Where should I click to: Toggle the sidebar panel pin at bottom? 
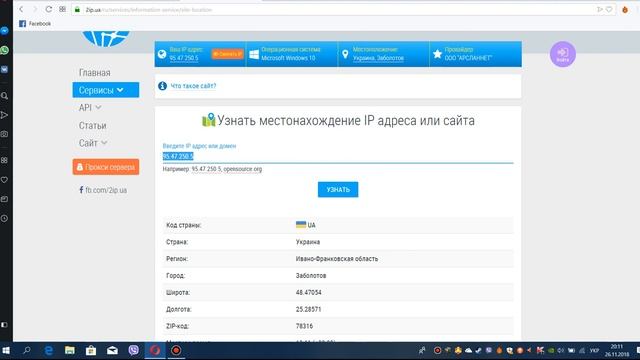coord(4,325)
